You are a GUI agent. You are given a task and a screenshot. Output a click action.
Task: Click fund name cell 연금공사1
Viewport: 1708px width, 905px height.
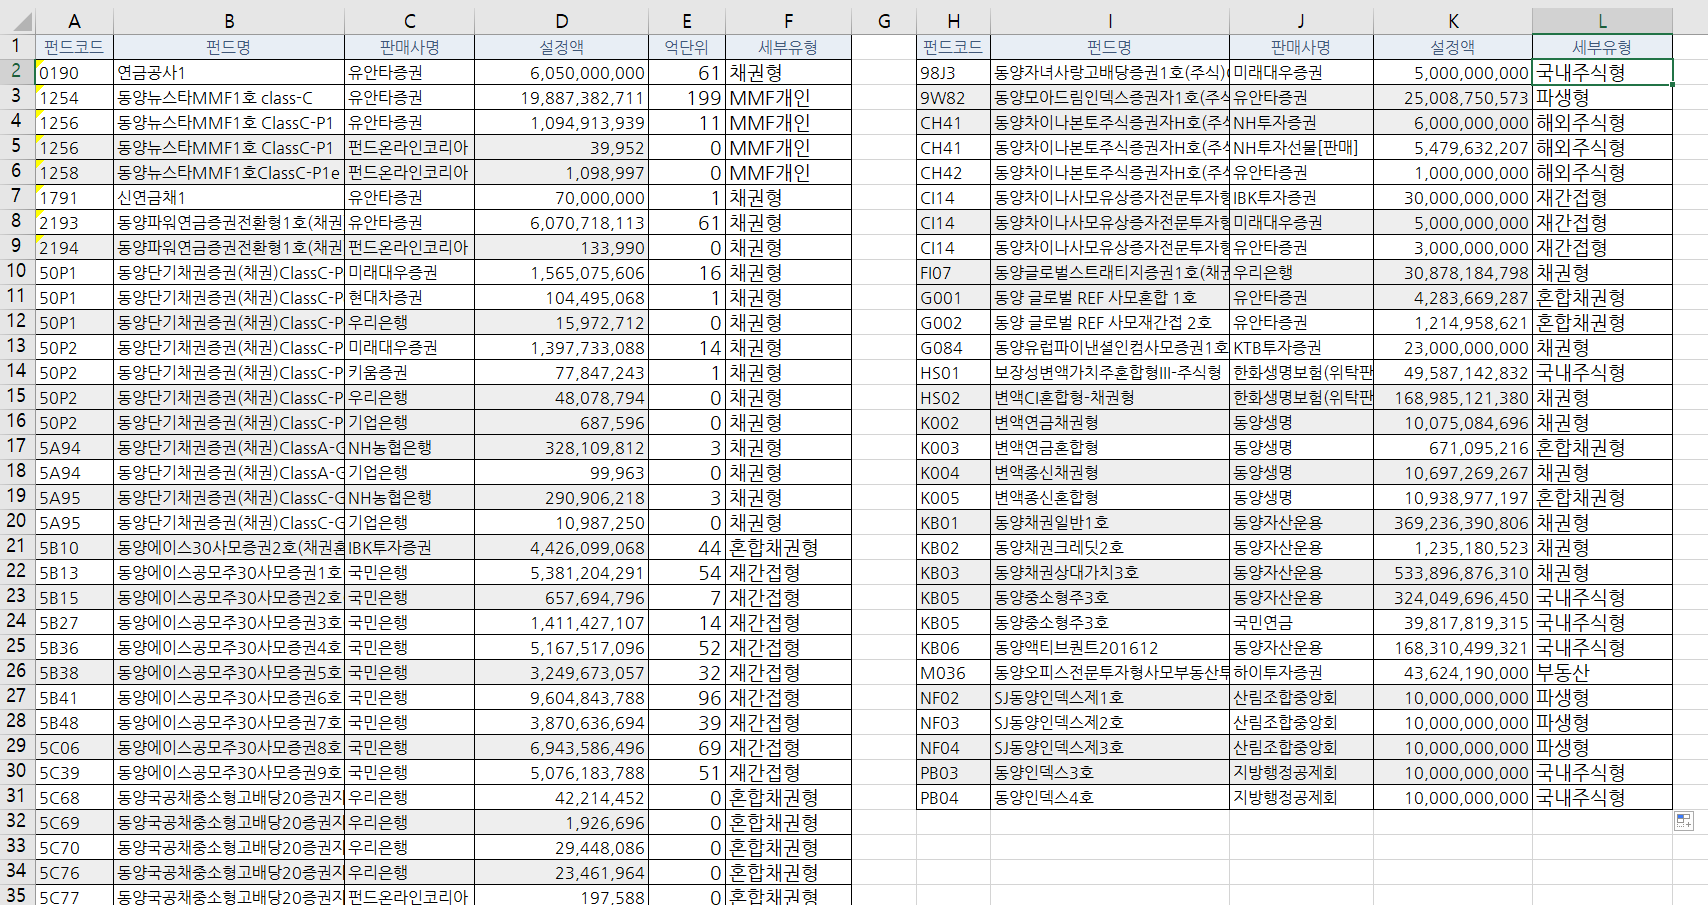229,72
